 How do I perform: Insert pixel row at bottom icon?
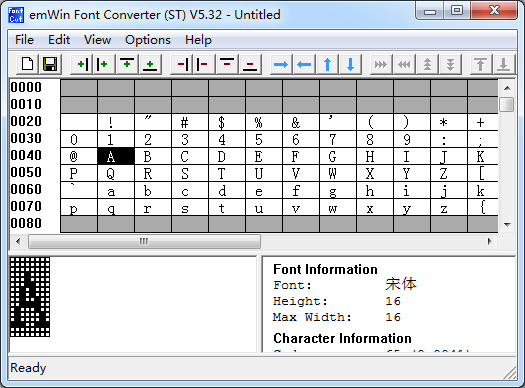[x=150, y=64]
